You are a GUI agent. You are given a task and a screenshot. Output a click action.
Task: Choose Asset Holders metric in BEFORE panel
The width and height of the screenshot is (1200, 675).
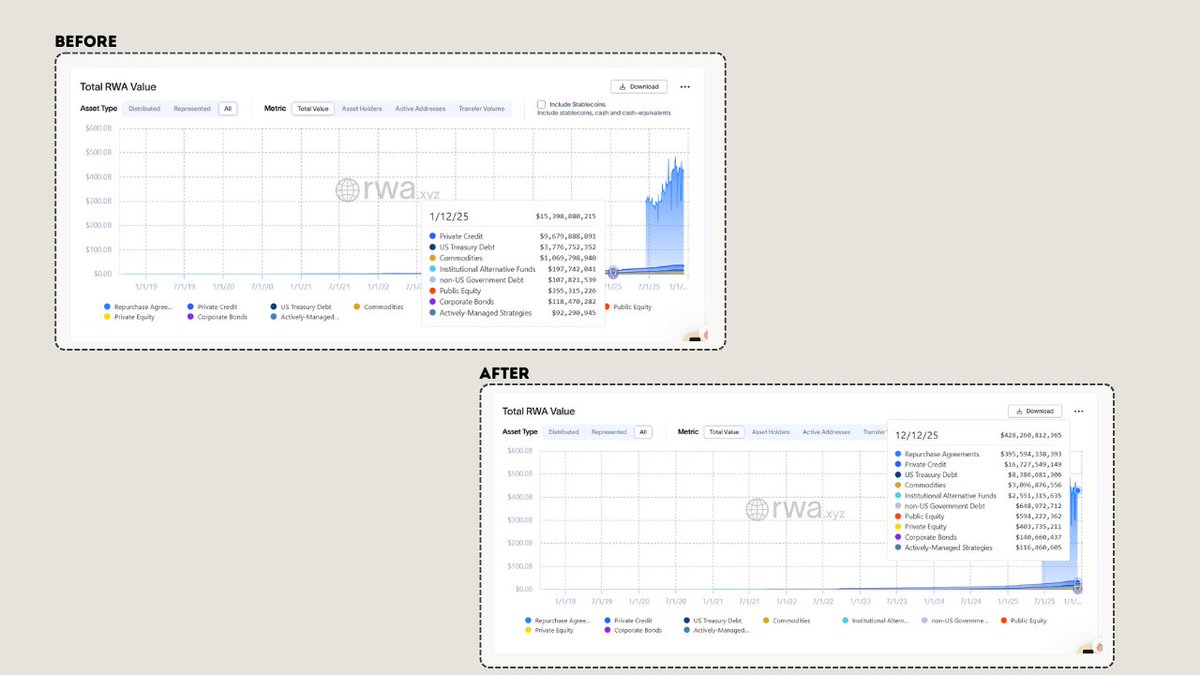point(362,108)
